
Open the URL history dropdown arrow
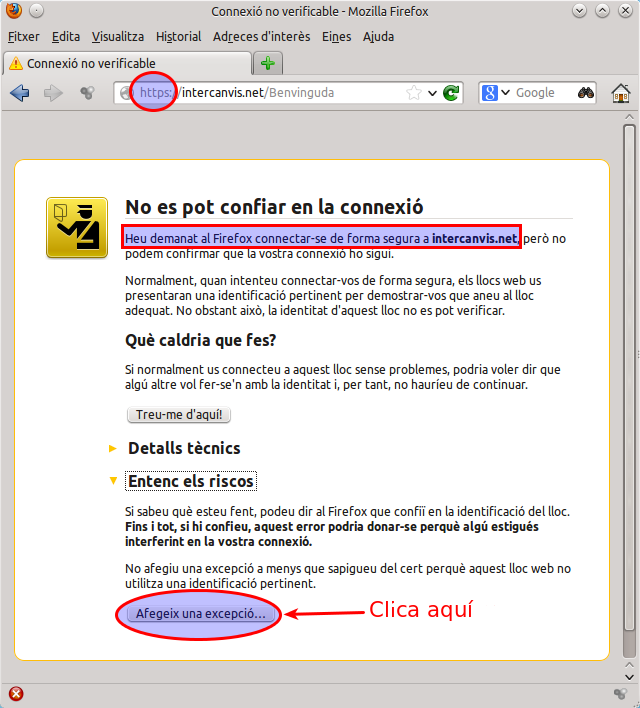point(432,93)
